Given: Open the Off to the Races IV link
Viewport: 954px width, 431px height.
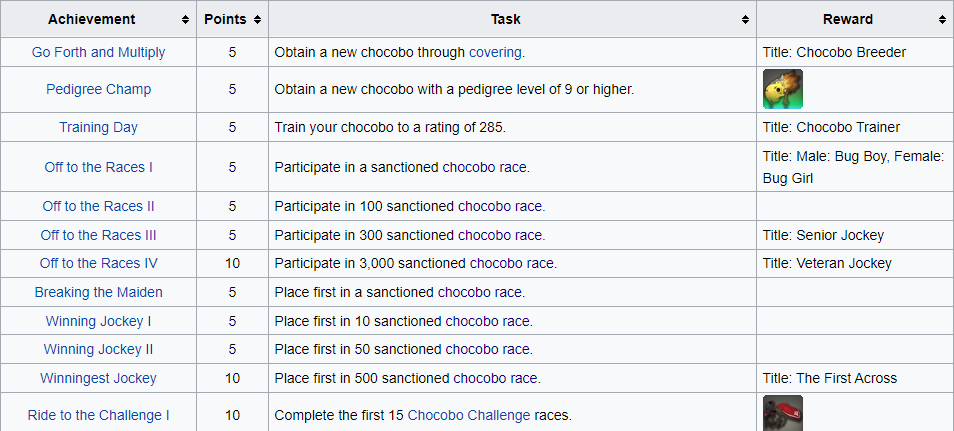Looking at the screenshot, I should [99, 264].
